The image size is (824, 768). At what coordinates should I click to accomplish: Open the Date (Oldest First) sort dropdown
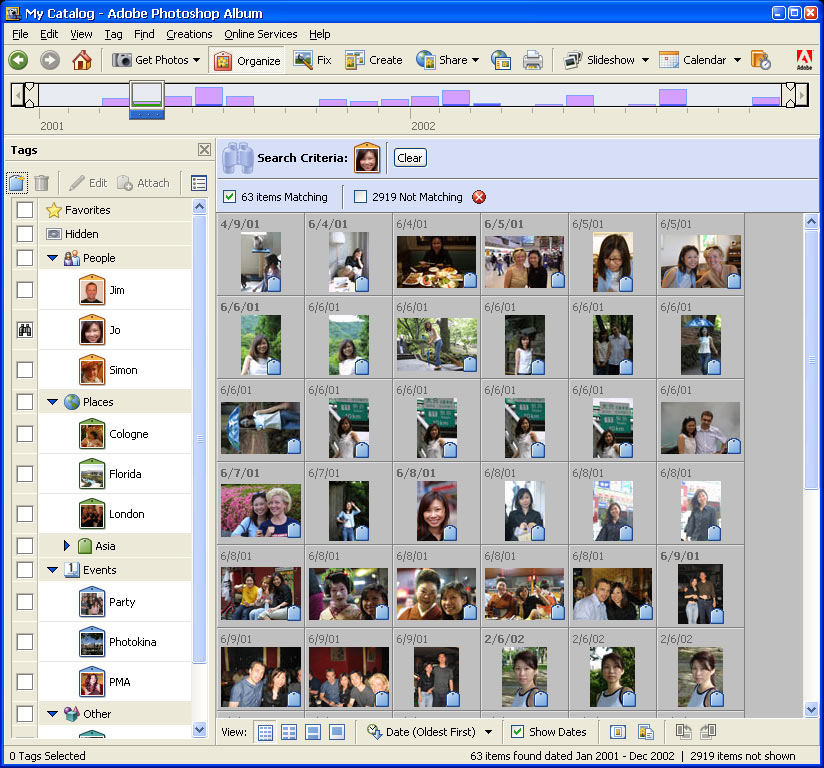point(430,732)
